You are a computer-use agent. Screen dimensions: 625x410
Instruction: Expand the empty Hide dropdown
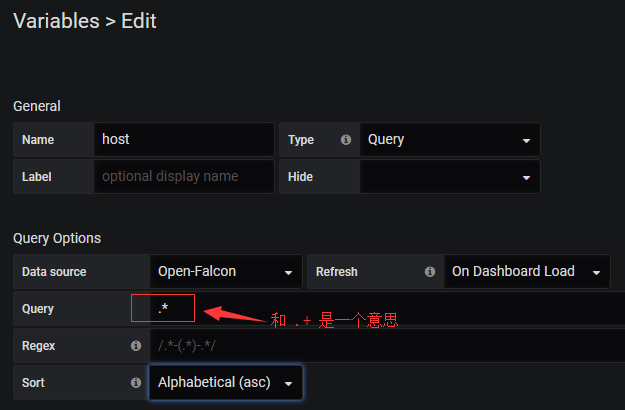449,177
